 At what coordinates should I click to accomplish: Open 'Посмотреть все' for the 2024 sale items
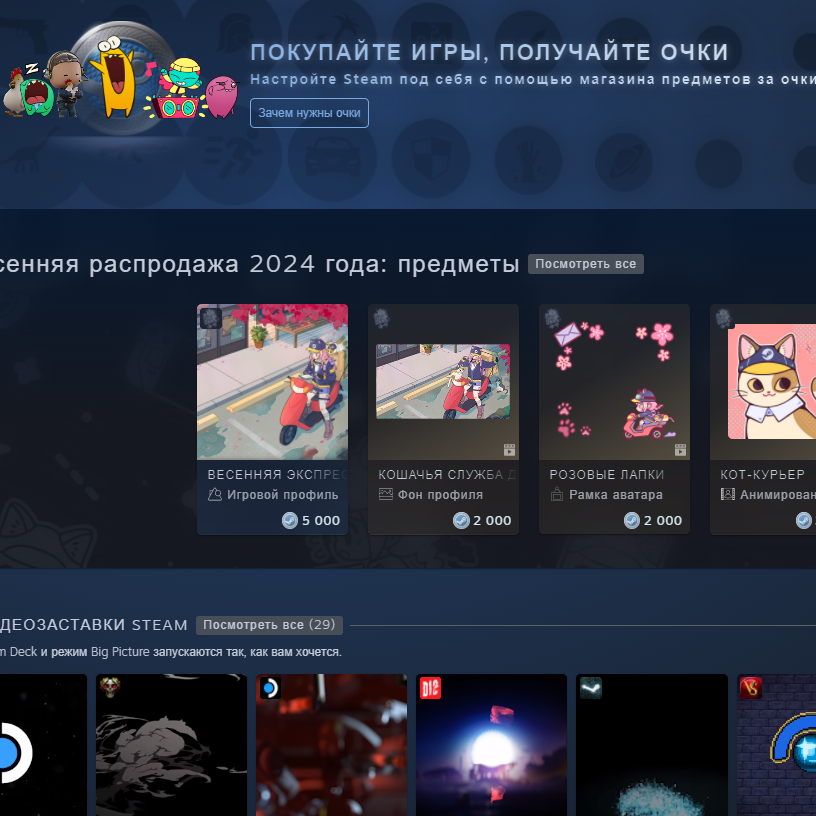[x=585, y=264]
